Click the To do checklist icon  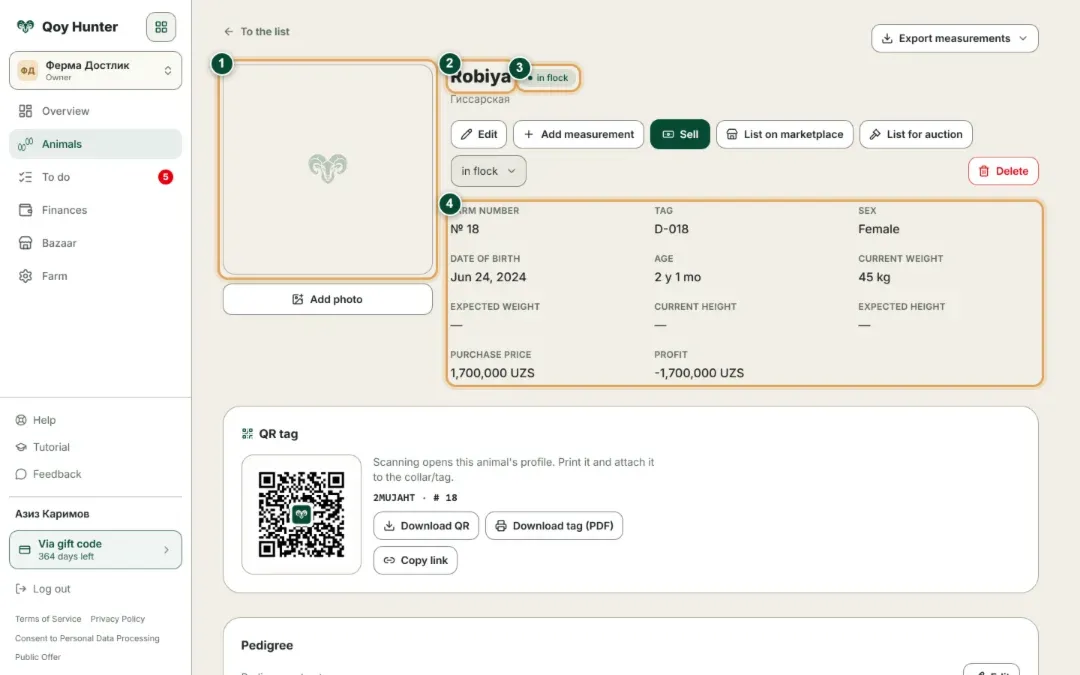(x=25, y=177)
